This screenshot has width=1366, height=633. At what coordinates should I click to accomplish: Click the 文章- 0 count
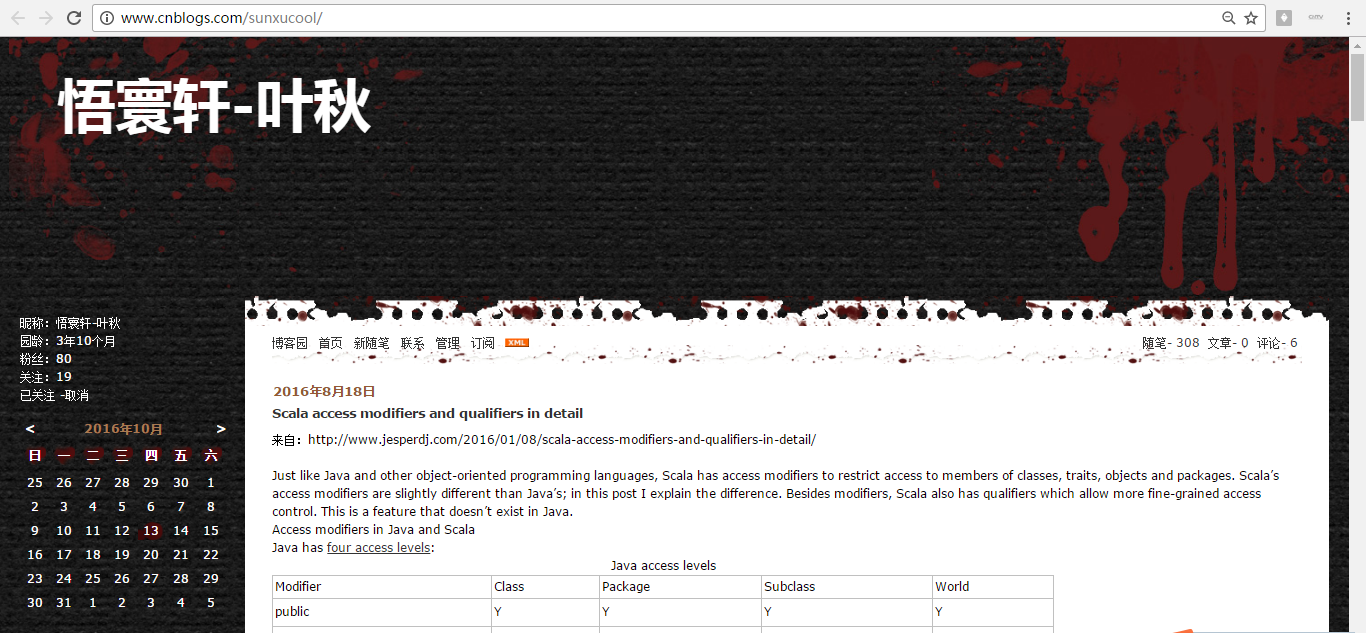[x=1228, y=343]
